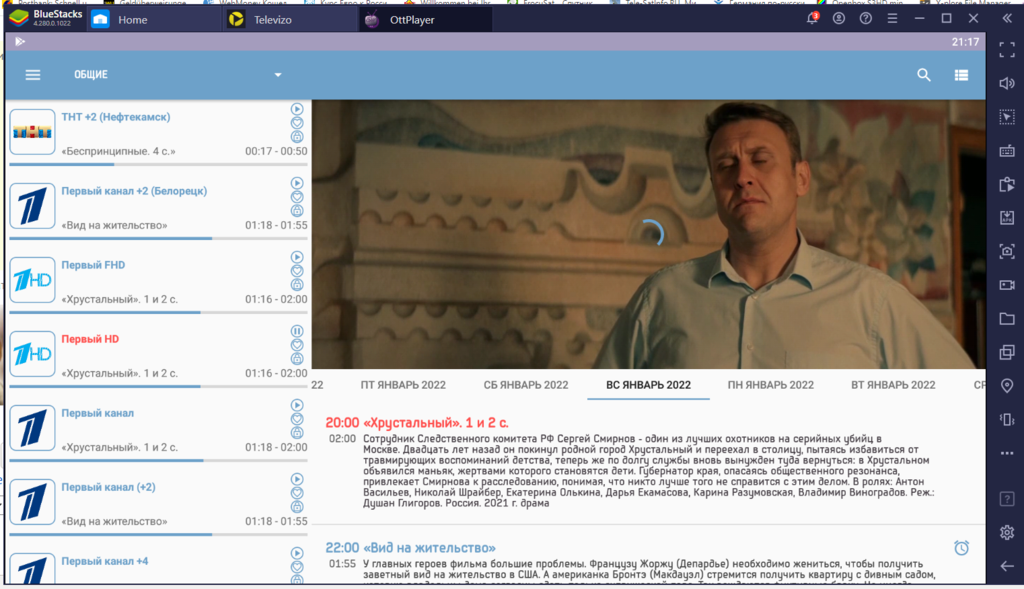The height and width of the screenshot is (589, 1024).
Task: Favorite Первый канал (+2) with the heart icon
Action: coord(297,493)
